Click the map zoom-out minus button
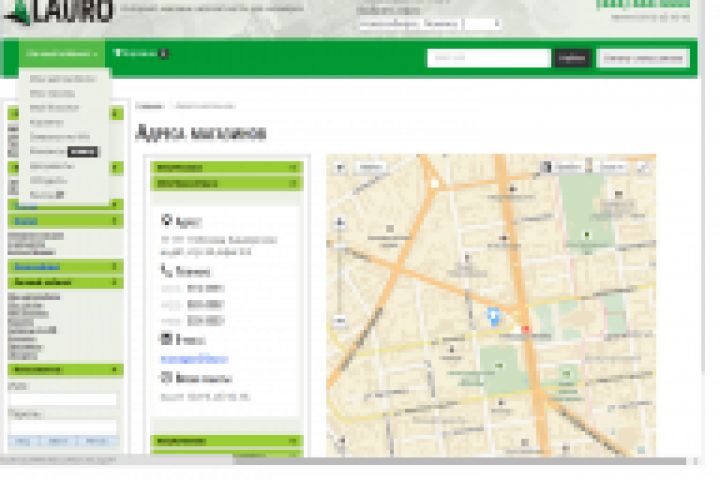The width and height of the screenshot is (720, 480). [x=340, y=320]
